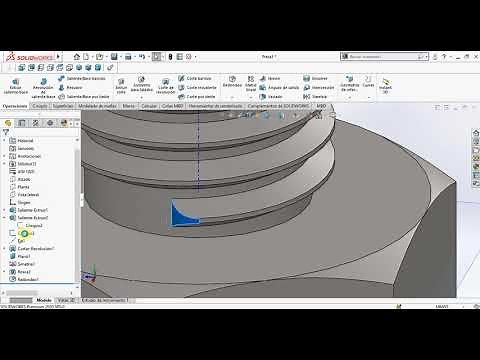
Task: Choose Corte barrido in ribbon
Action: tap(195, 78)
